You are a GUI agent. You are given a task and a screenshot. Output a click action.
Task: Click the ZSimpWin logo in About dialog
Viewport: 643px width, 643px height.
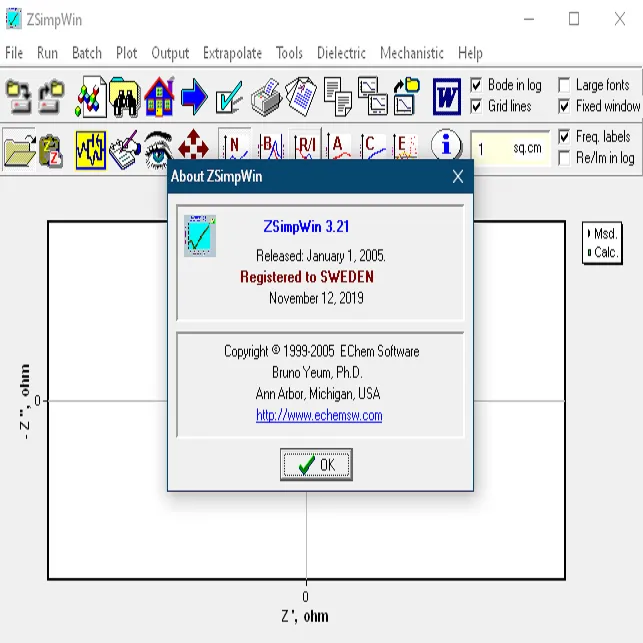(200, 236)
